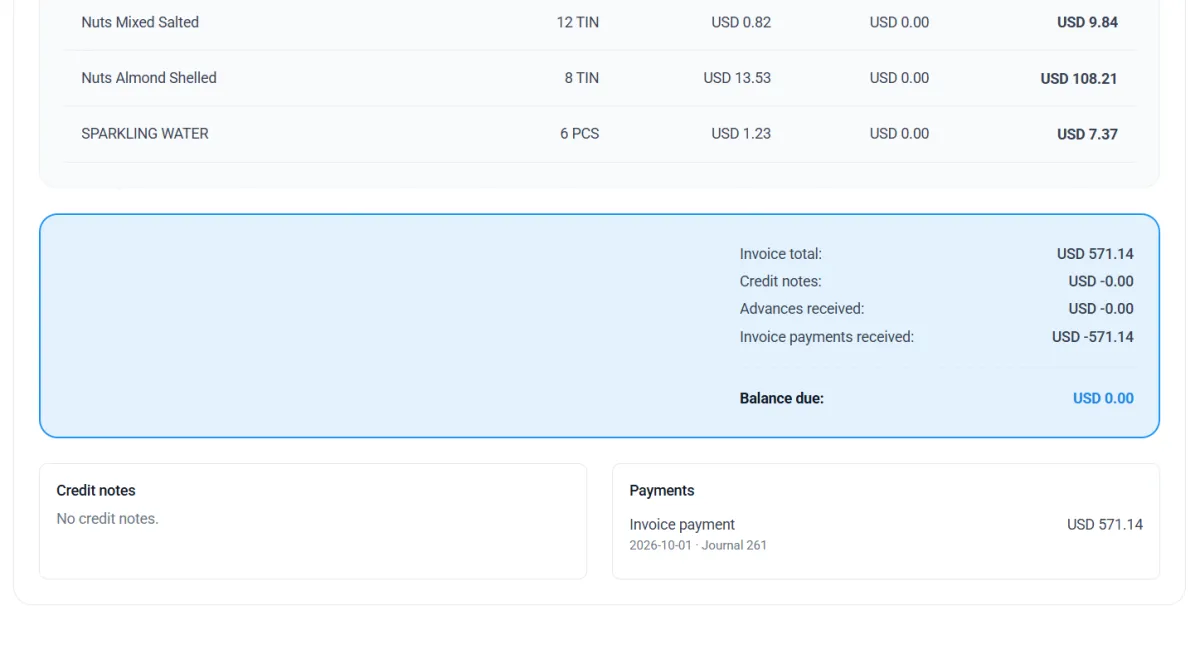Select the "USD 108.21" line total
This screenshot has height=645, width=1200.
pyautogui.click(x=1079, y=78)
